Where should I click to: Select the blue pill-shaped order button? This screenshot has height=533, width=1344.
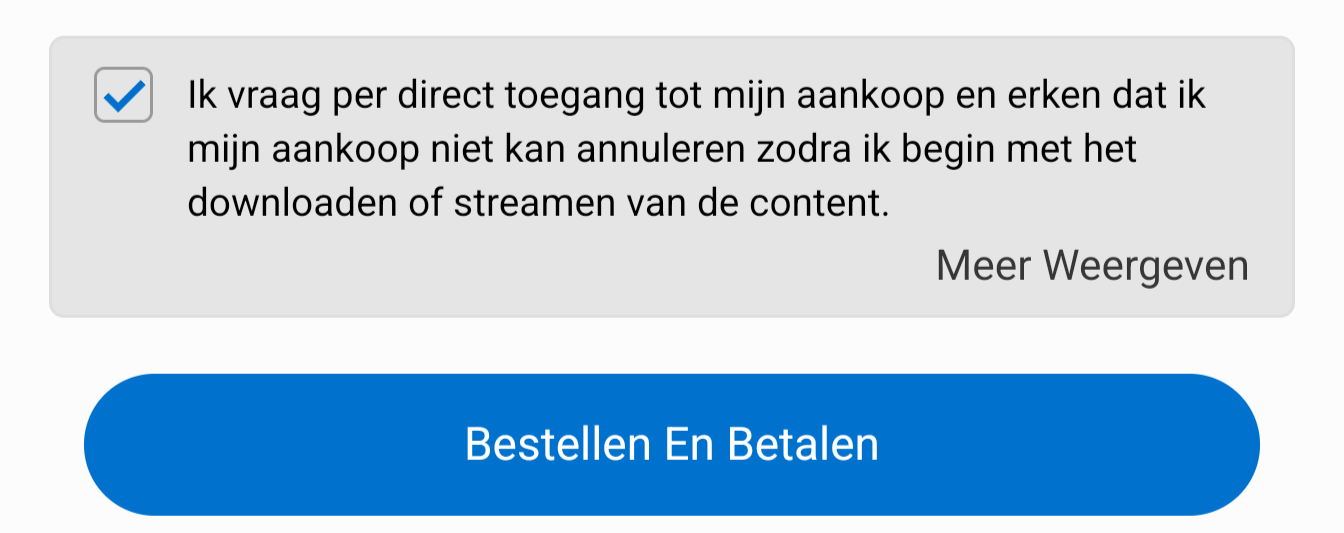click(672, 445)
